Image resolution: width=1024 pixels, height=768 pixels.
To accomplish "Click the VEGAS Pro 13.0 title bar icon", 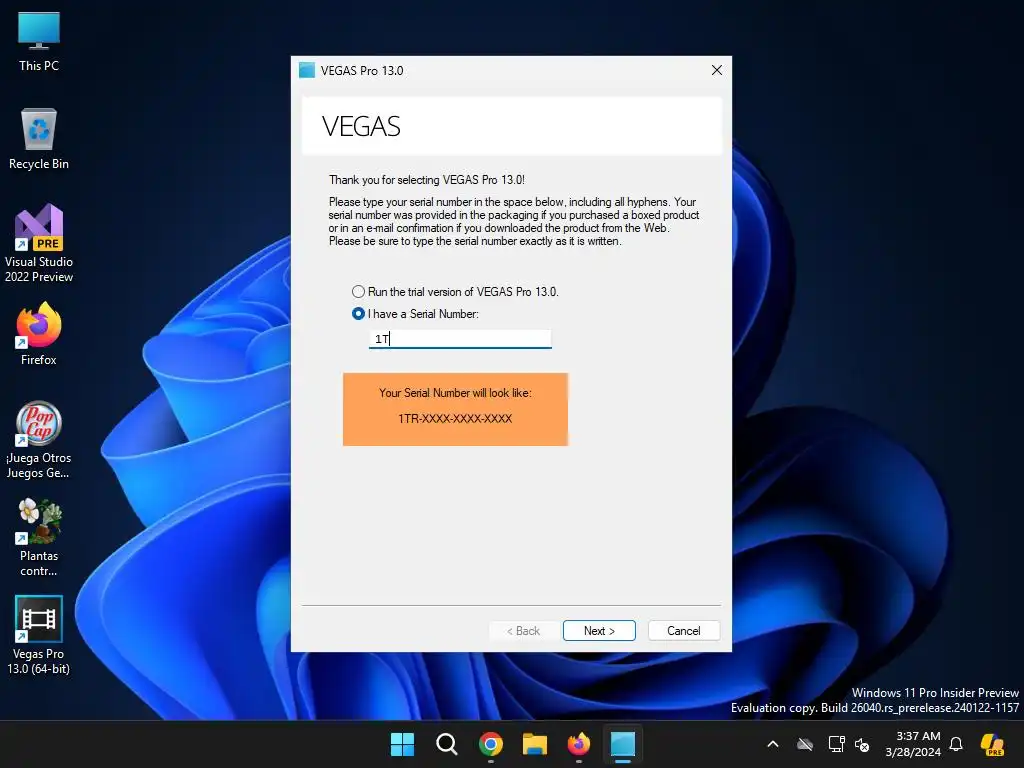I will point(307,70).
